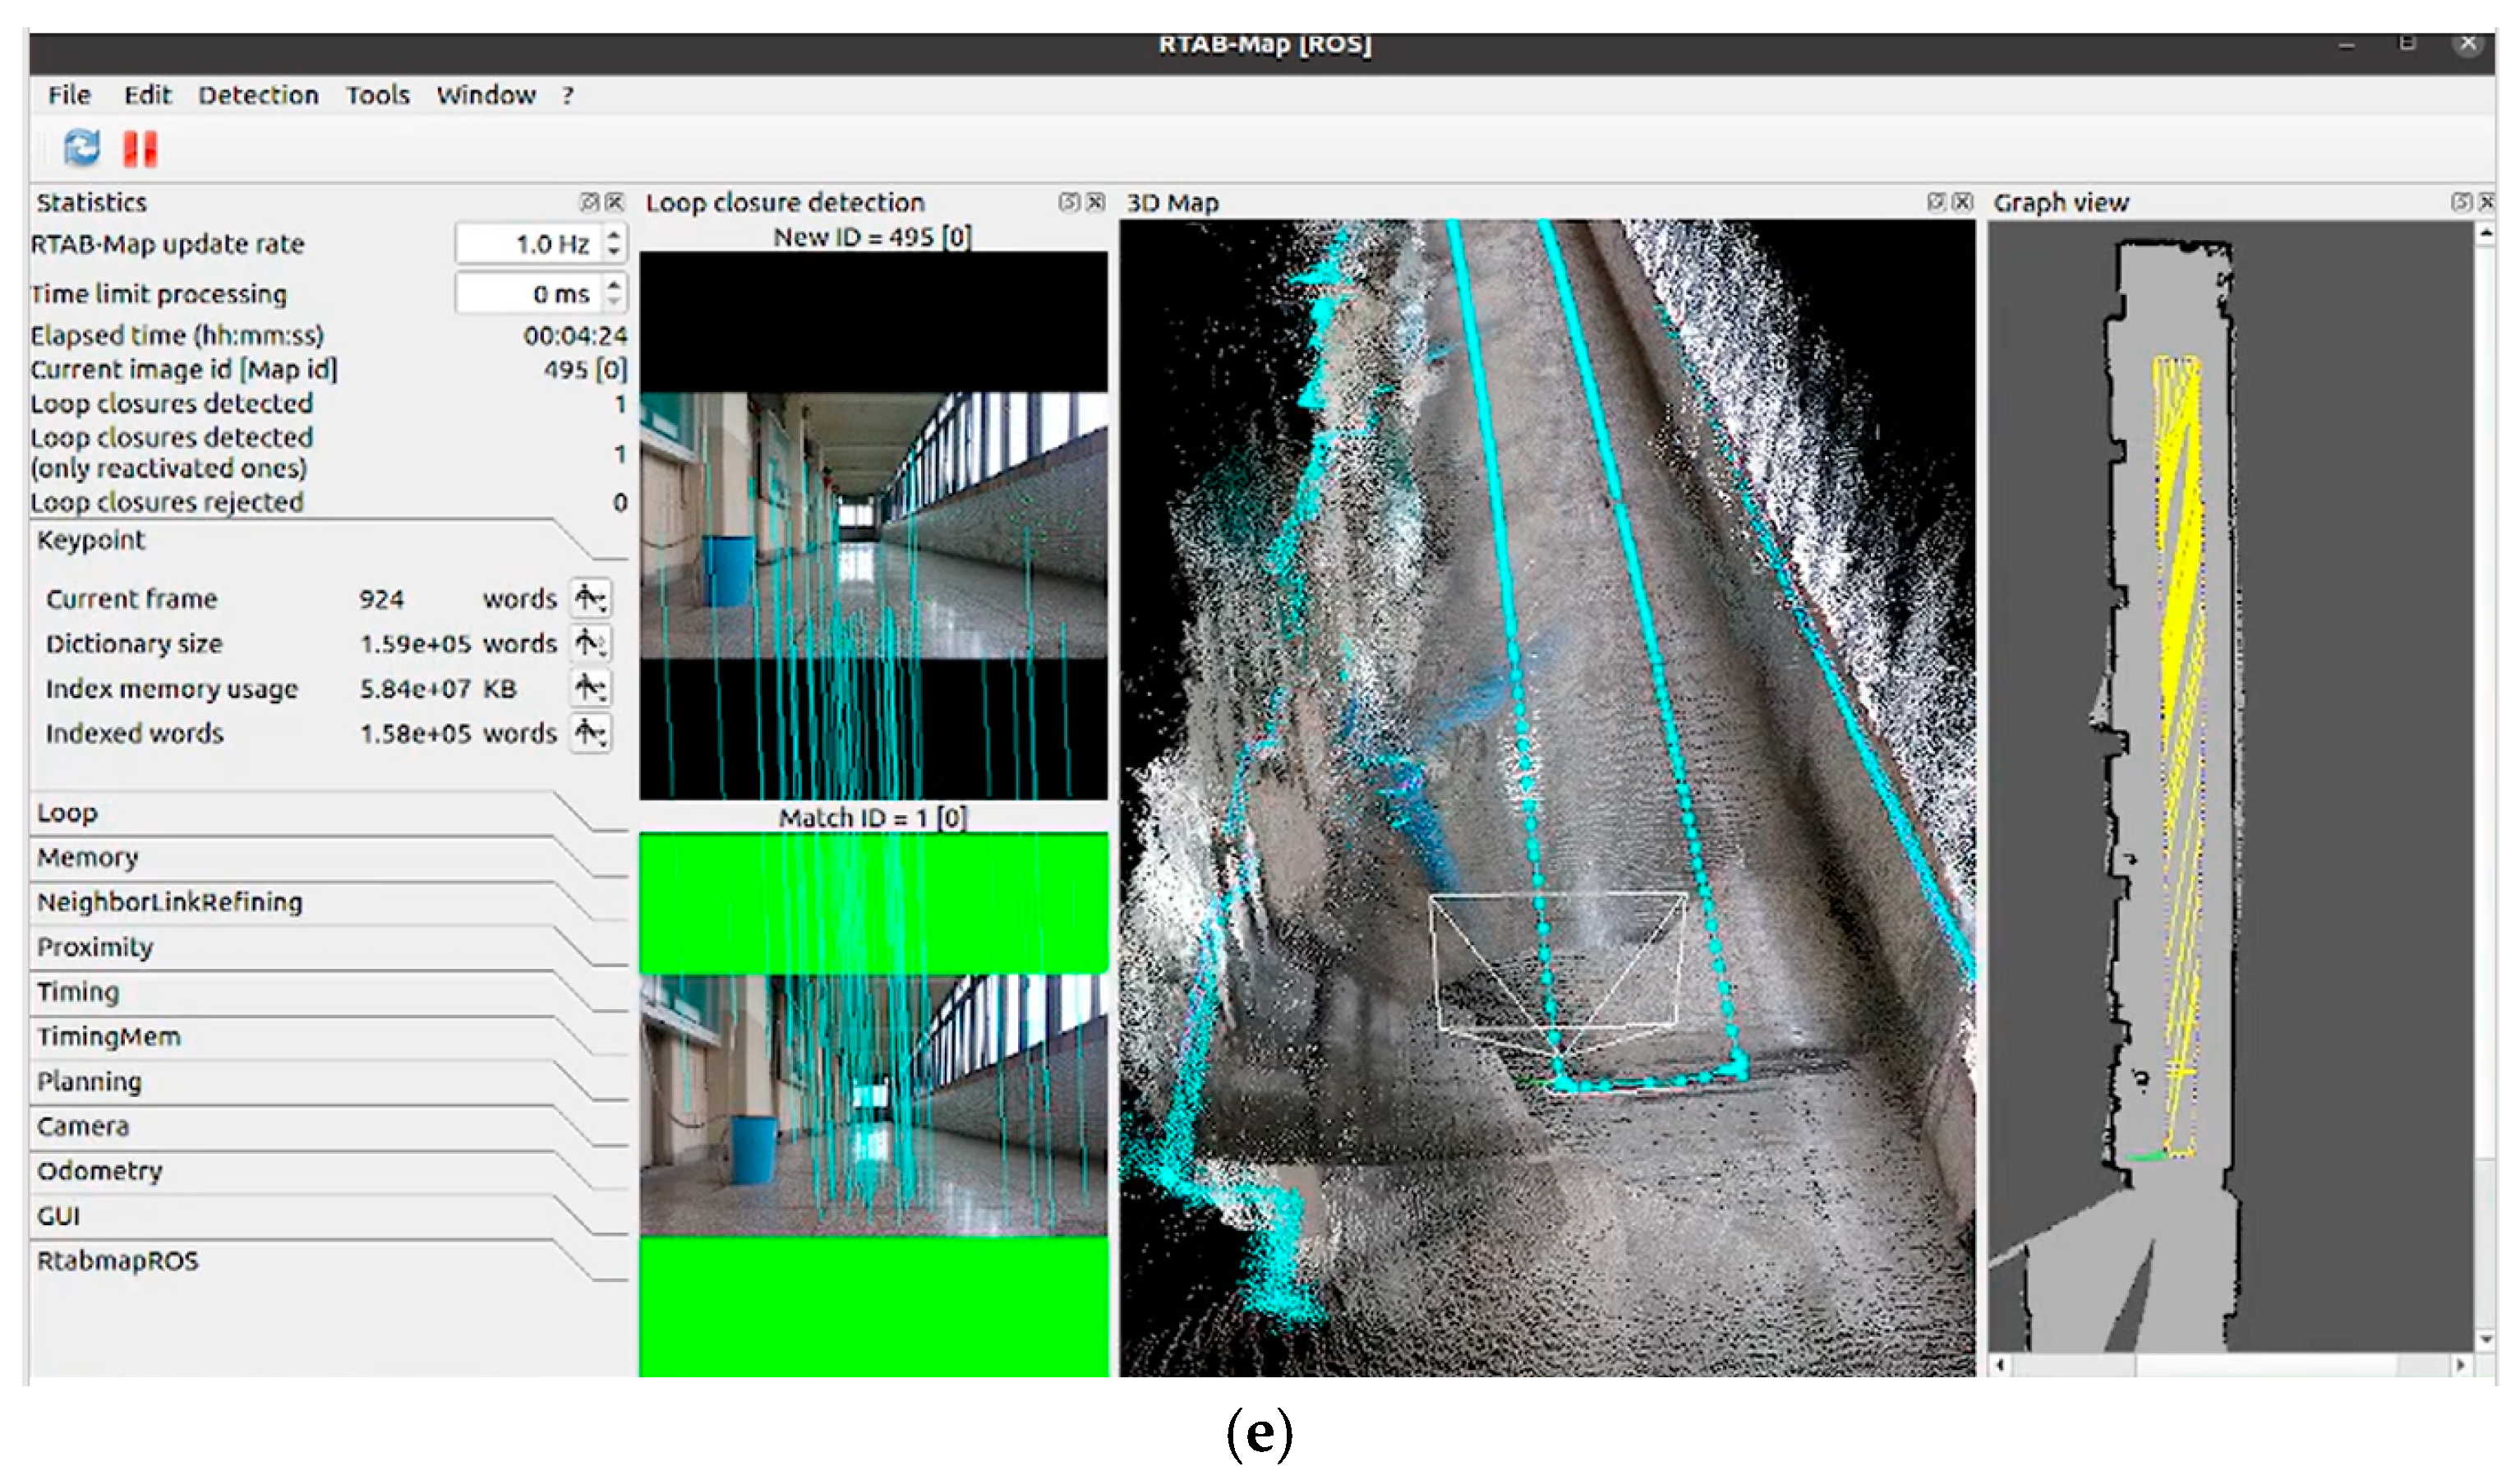
Task: Float the 3D Map dock panel
Action: tap(1937, 202)
